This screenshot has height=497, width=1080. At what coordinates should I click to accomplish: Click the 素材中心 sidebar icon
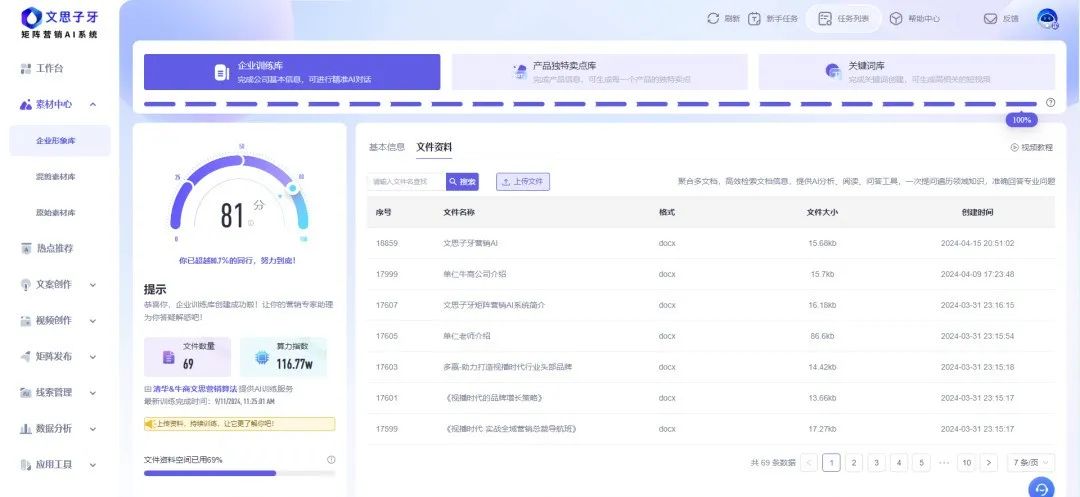(25, 105)
